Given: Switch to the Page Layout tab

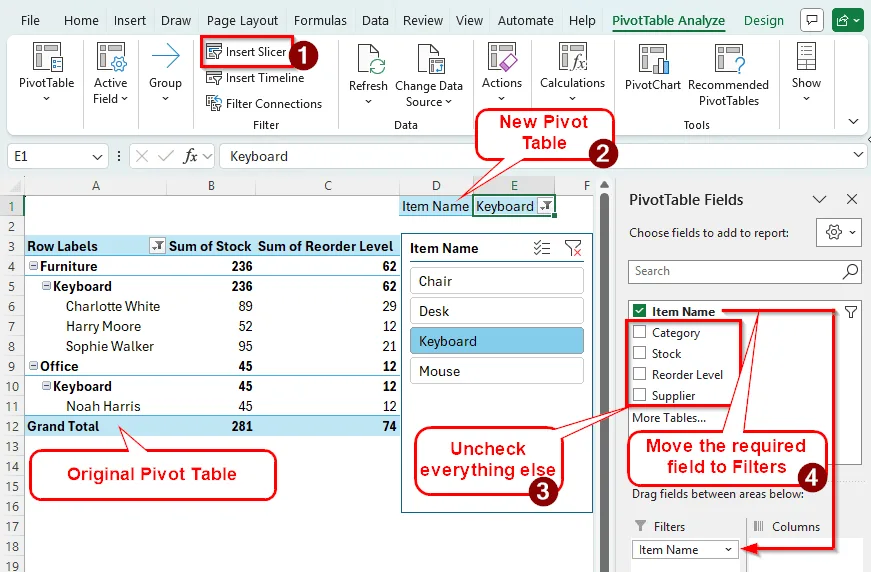Looking at the screenshot, I should click(242, 21).
